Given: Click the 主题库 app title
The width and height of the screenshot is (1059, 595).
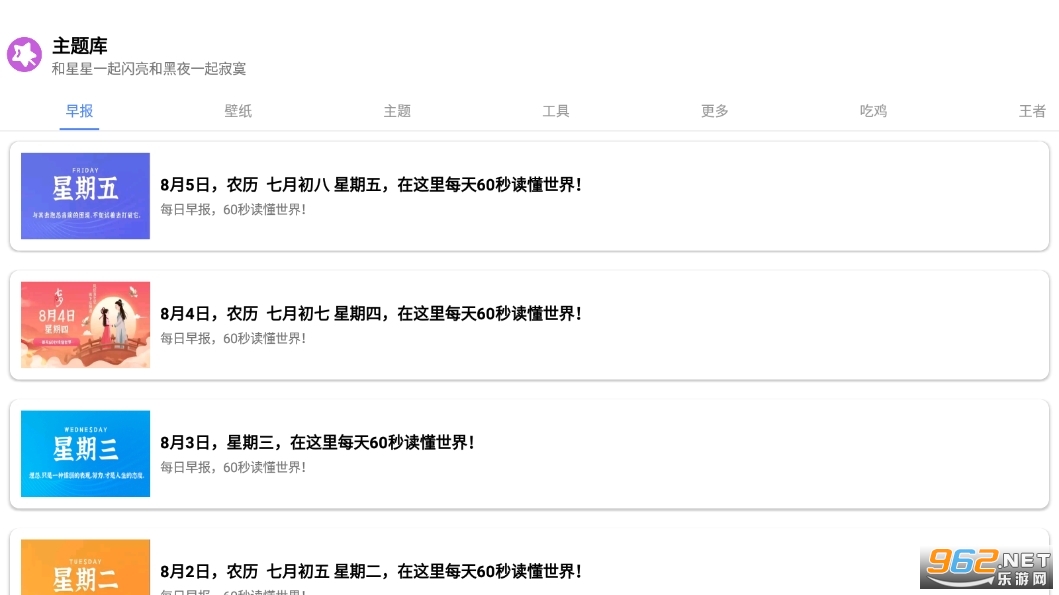Looking at the screenshot, I should pyautogui.click(x=80, y=46).
